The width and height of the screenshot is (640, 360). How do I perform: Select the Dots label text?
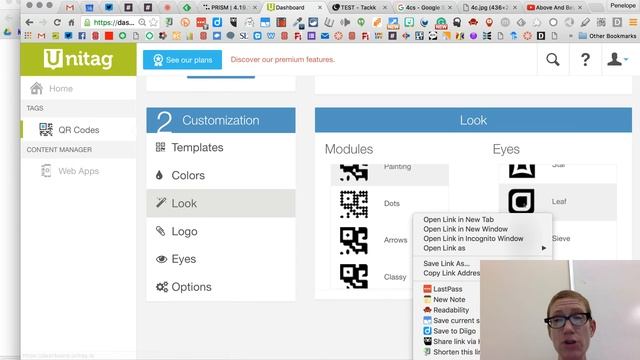[x=391, y=203]
